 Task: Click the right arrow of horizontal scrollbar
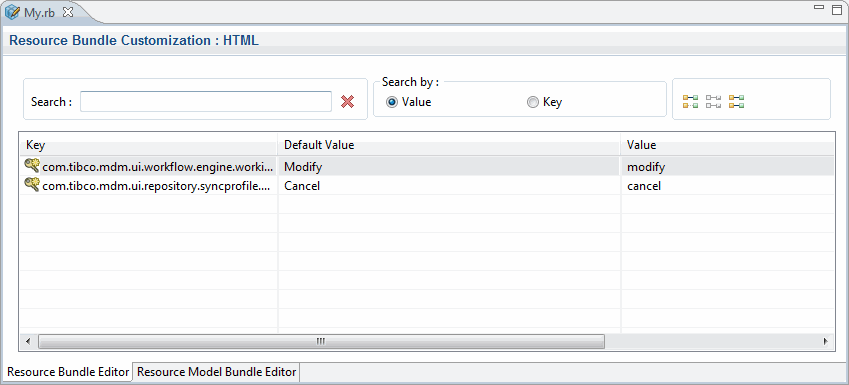[x=825, y=341]
